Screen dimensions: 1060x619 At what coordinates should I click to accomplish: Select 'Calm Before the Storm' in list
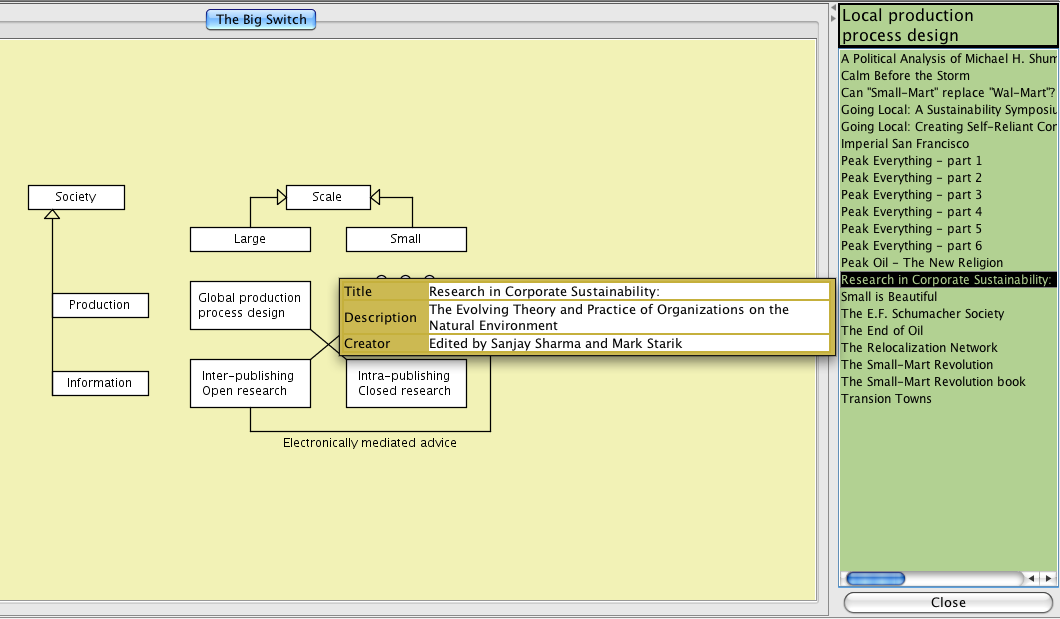click(905, 76)
